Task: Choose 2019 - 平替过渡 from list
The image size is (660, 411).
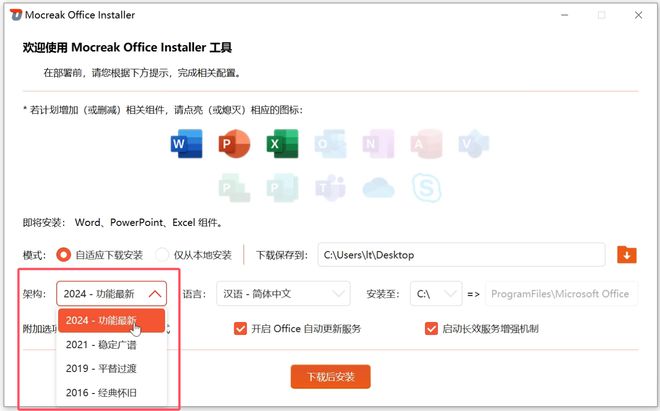Action: [x=112, y=368]
